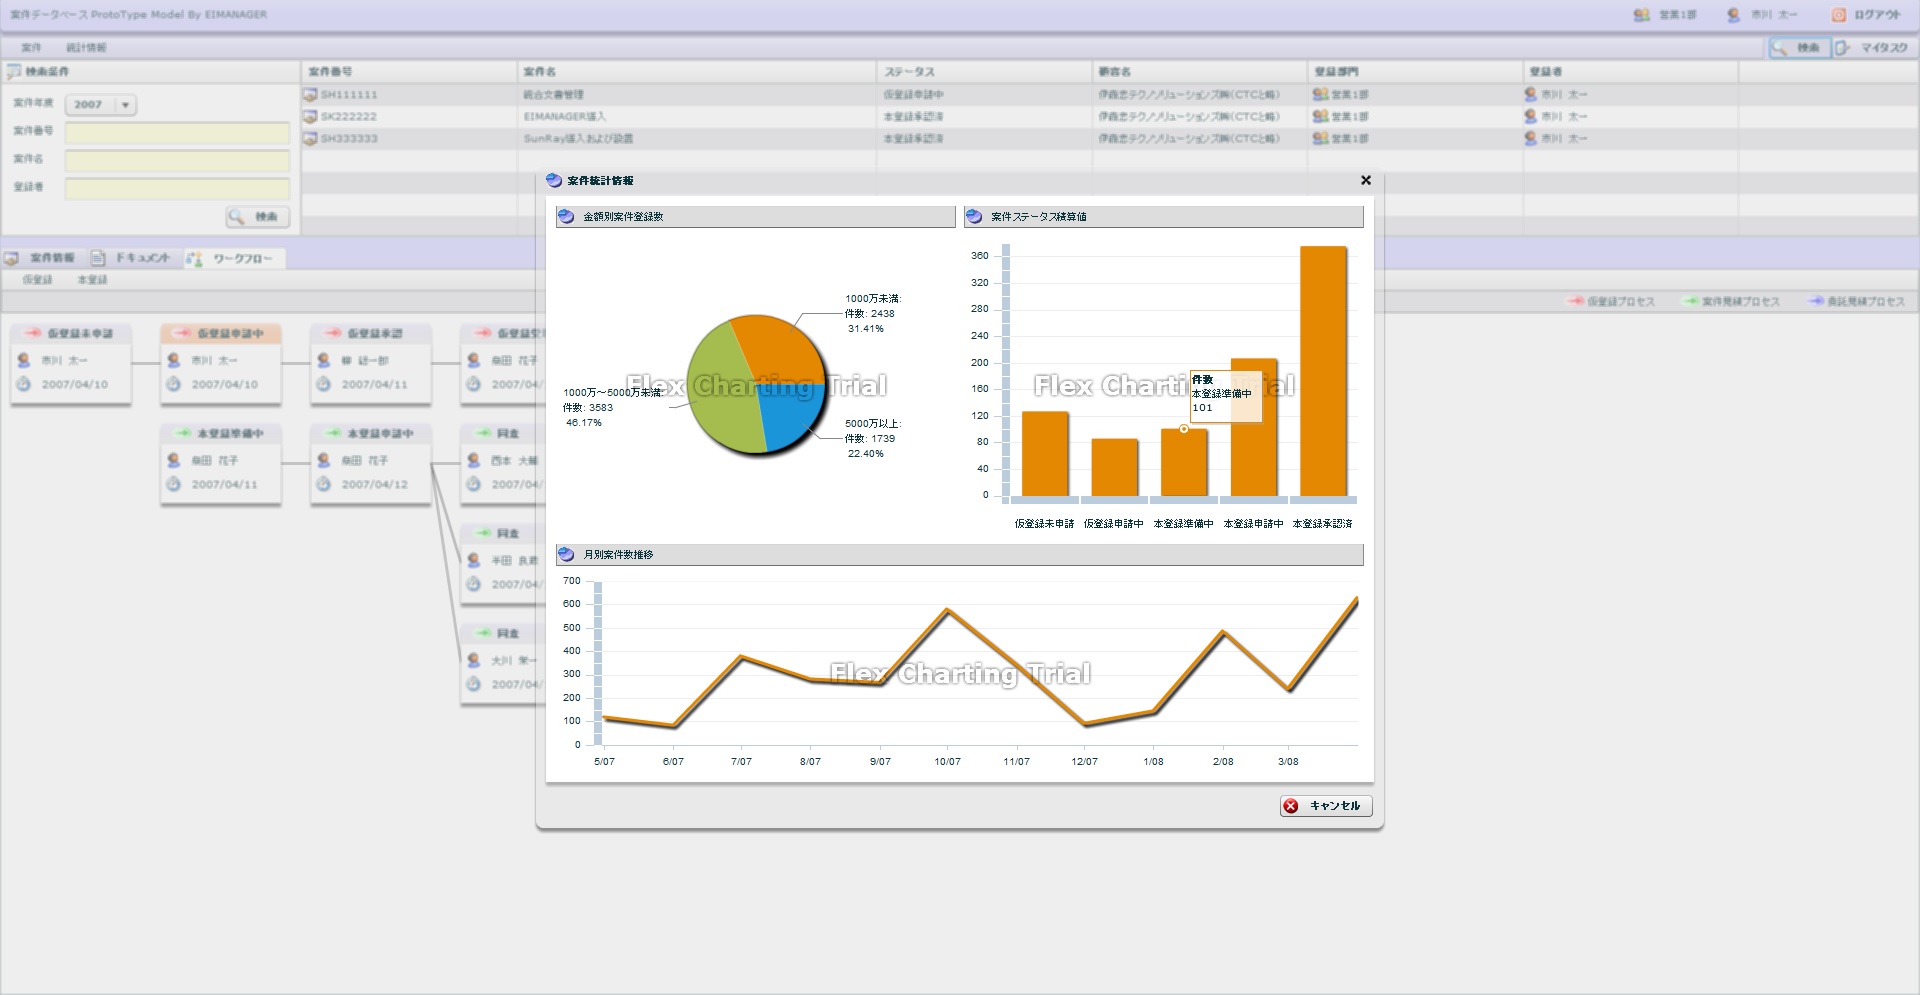This screenshot has height=995, width=1920.
Task: Click the 検索 toggle in the top-right toolbar
Action: [x=1799, y=47]
